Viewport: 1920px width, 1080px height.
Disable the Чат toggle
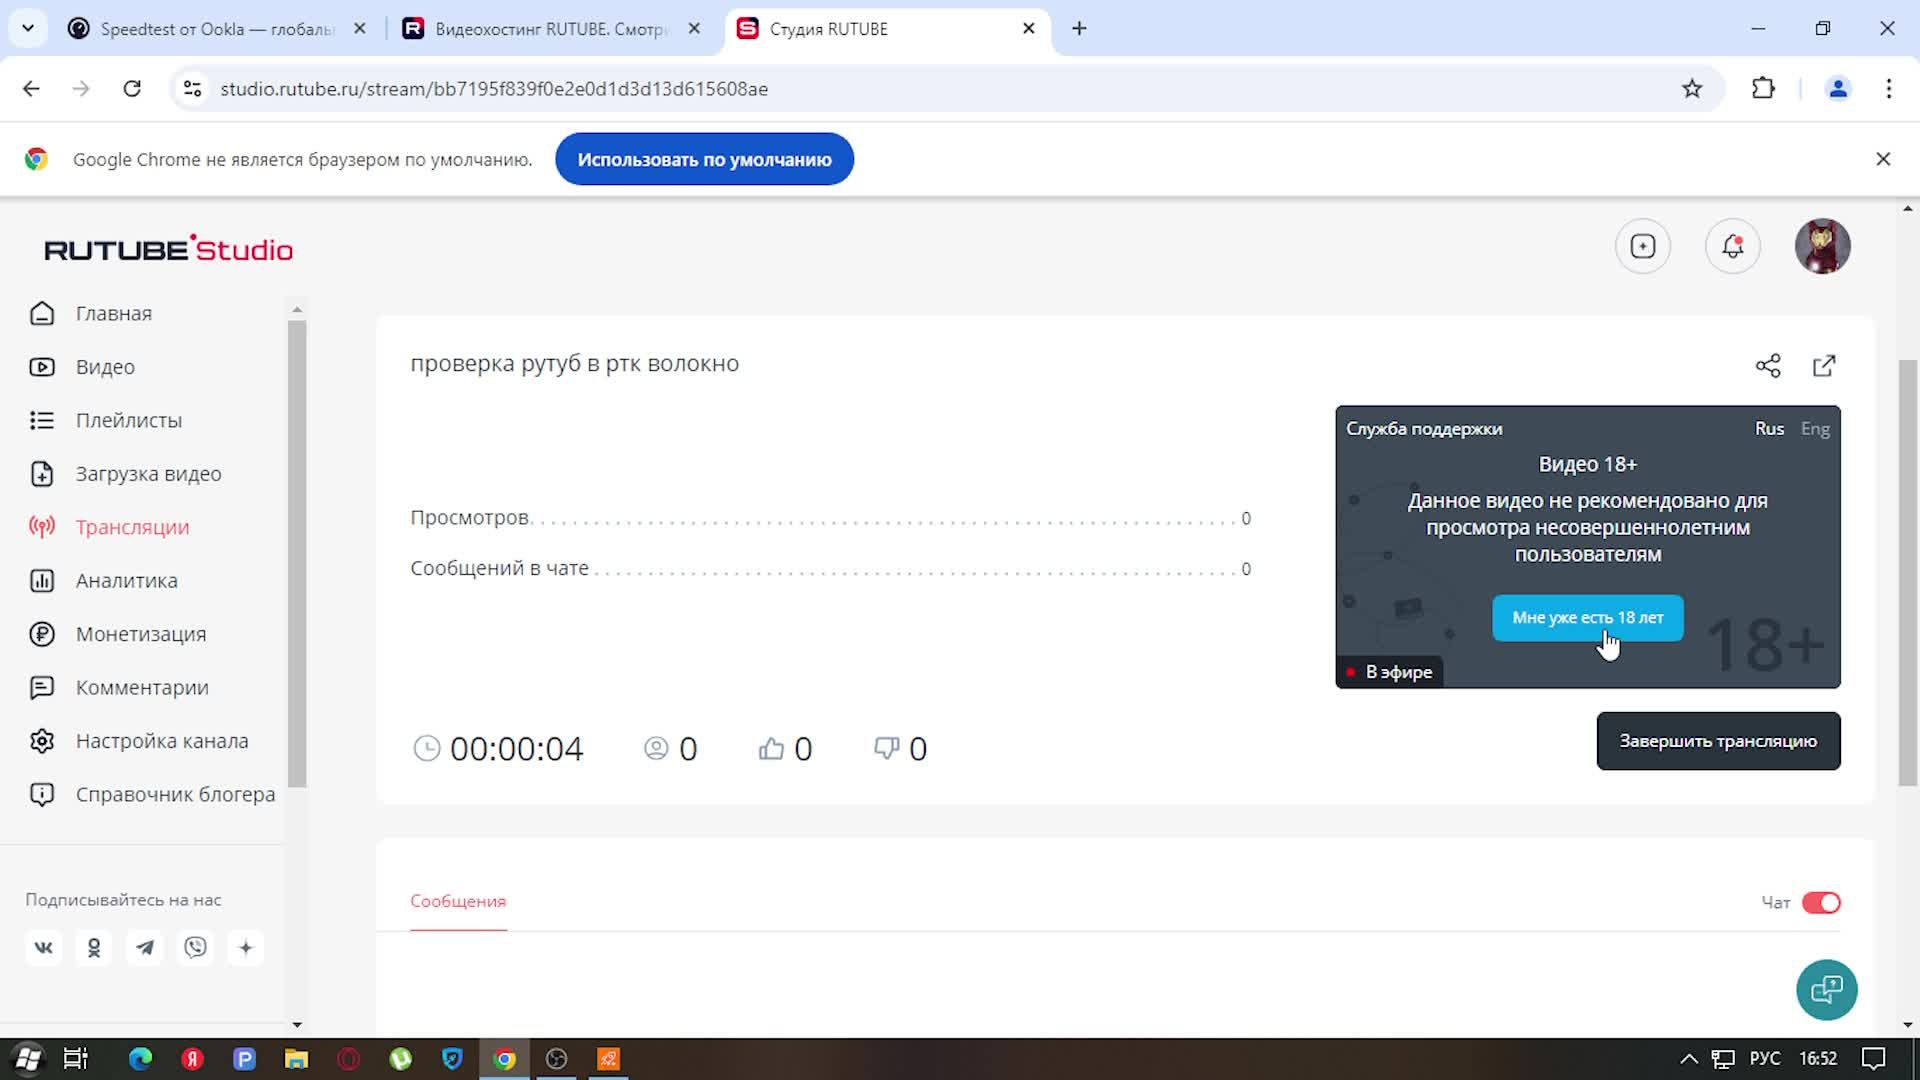point(1824,902)
